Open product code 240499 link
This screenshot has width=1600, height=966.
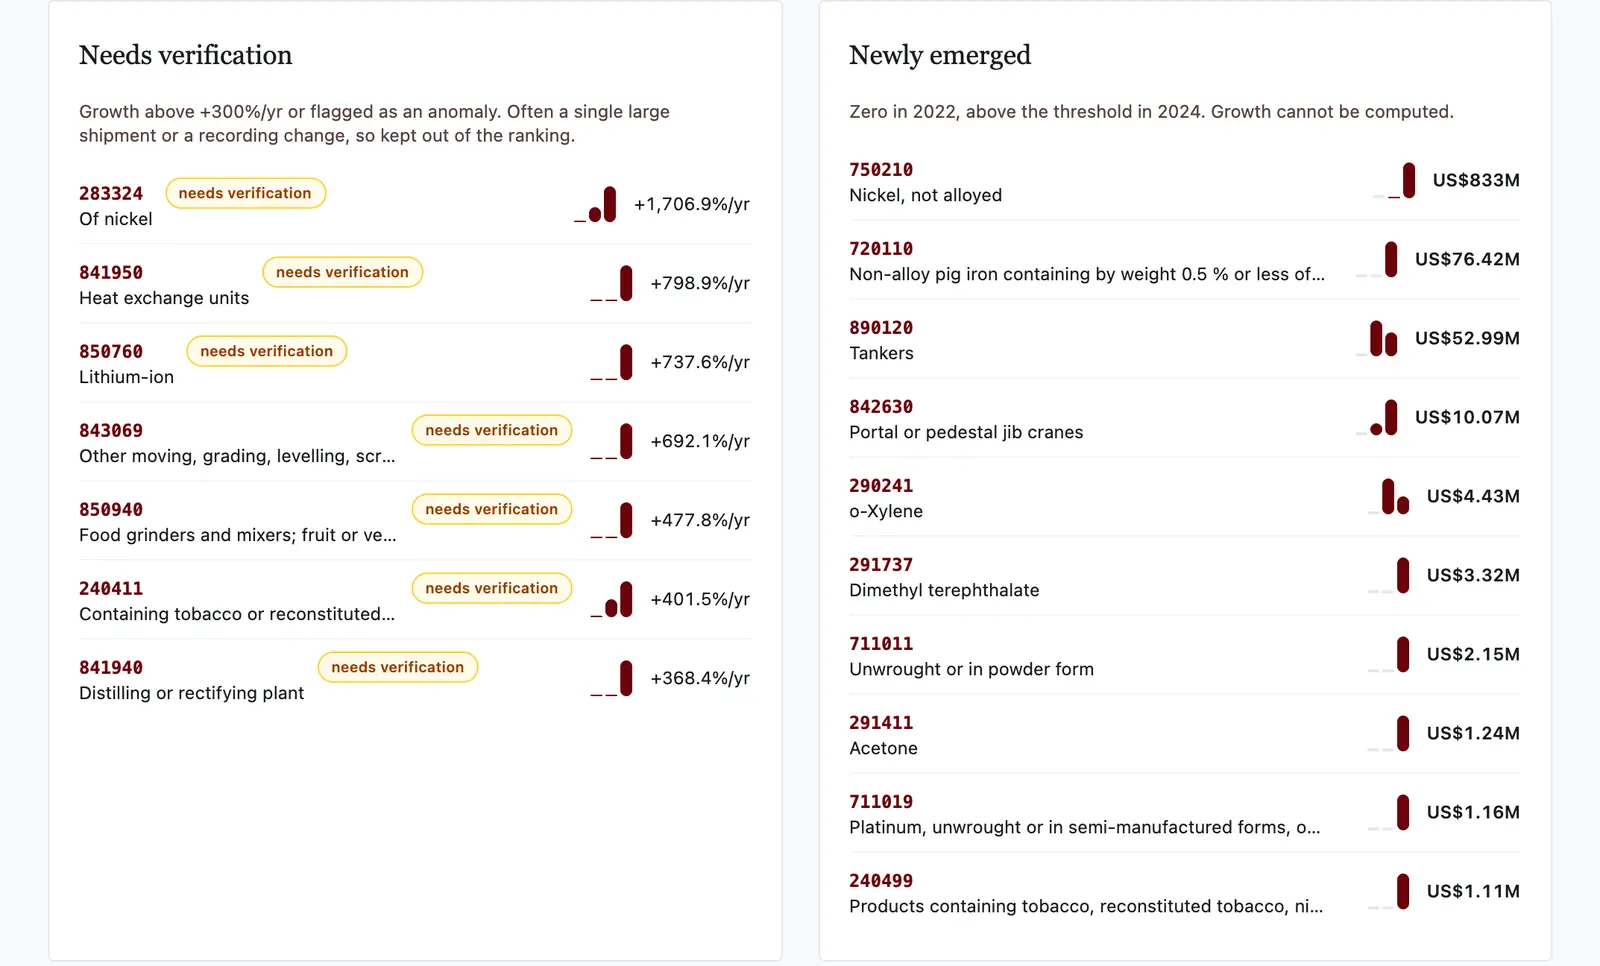tap(881, 880)
